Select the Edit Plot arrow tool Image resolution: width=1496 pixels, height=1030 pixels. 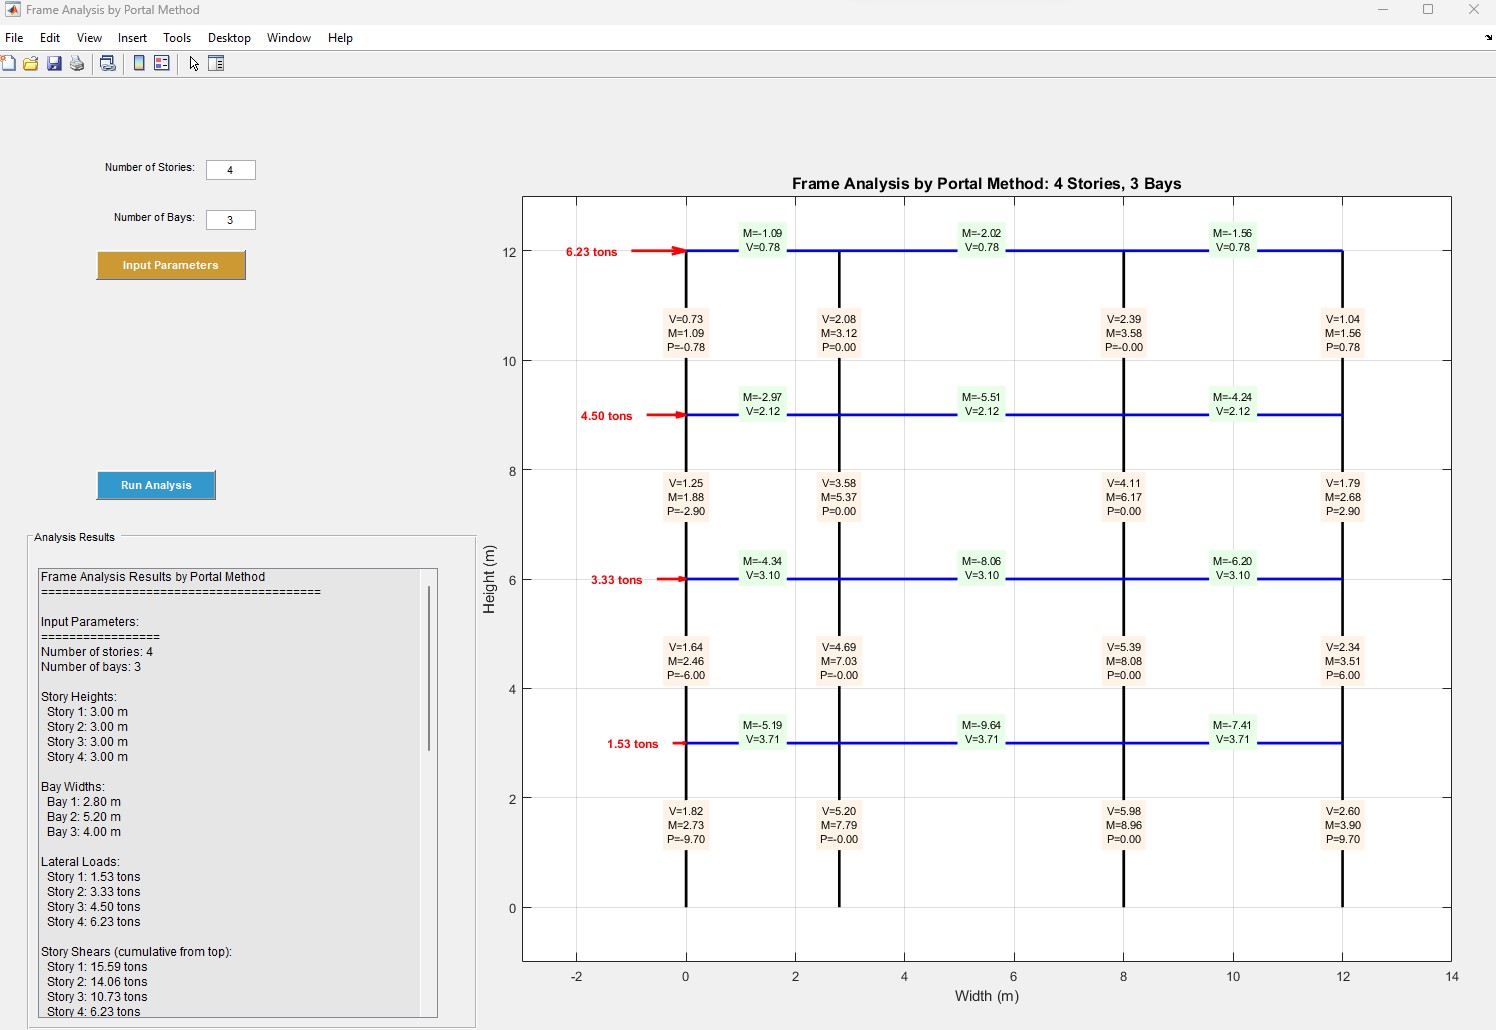(x=194, y=64)
